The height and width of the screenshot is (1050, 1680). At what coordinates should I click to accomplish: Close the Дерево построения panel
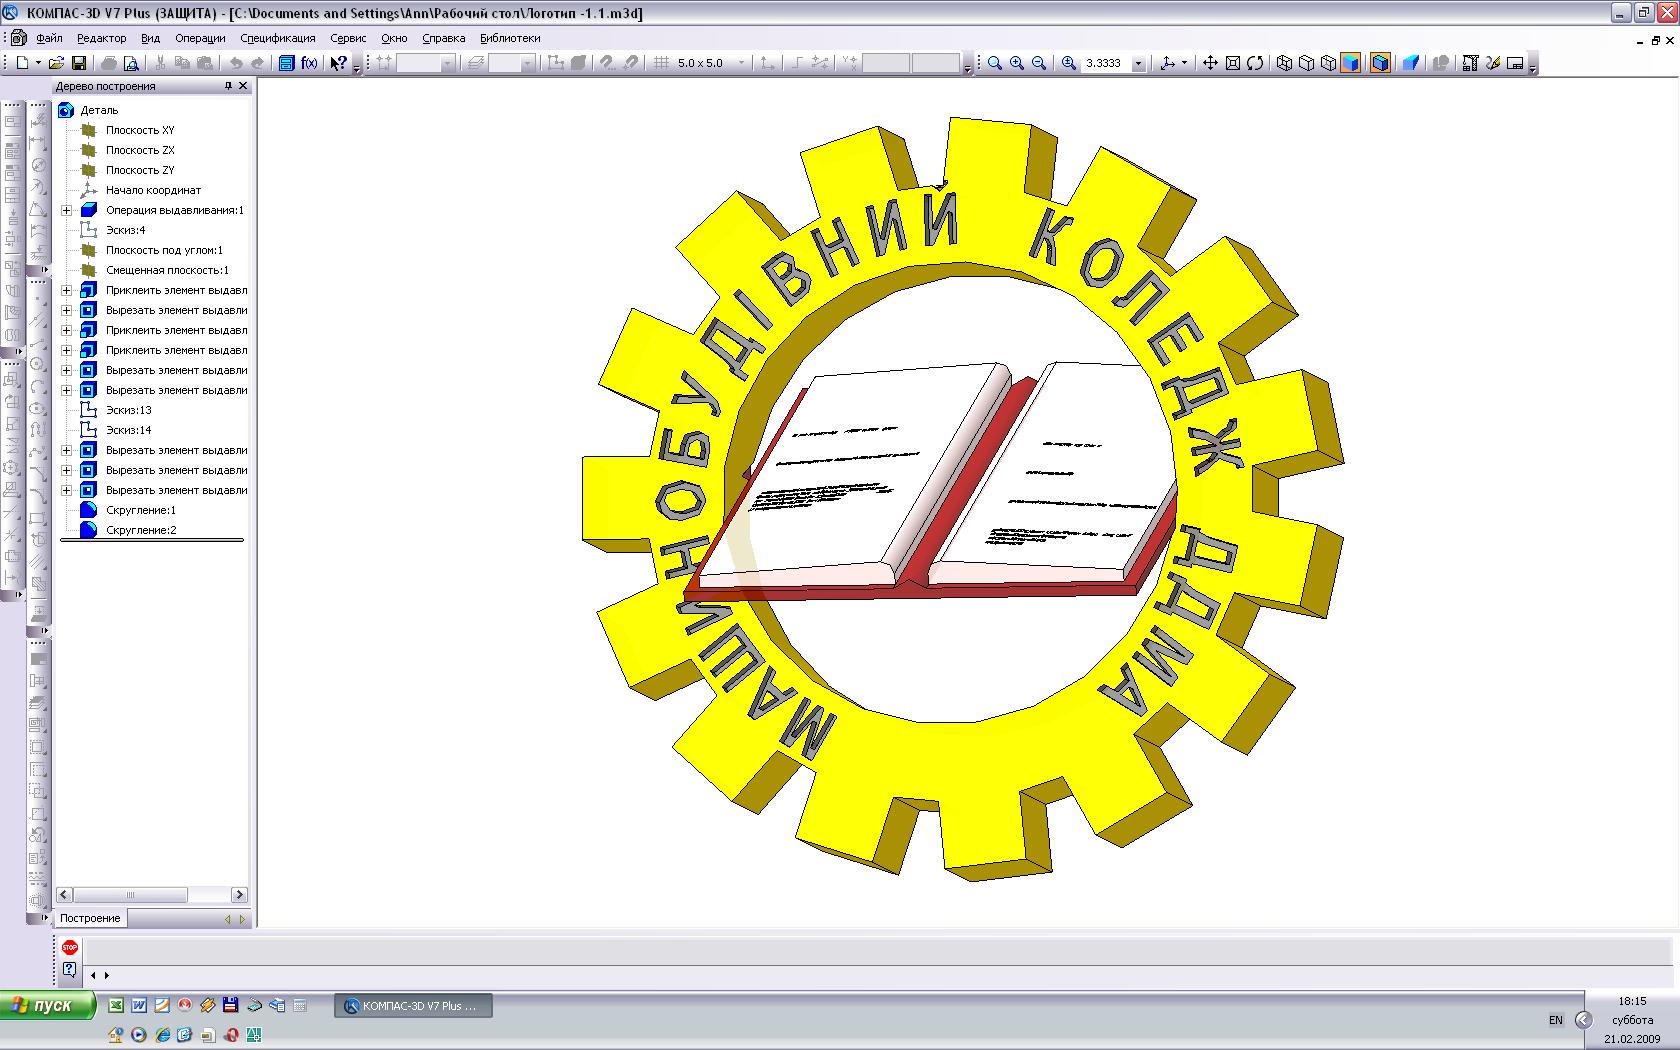[x=243, y=86]
